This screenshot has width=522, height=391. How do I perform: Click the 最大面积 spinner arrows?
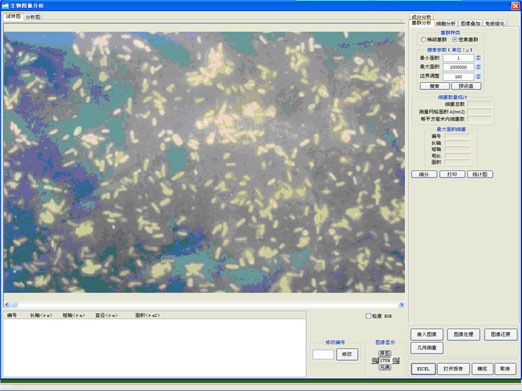coord(478,67)
